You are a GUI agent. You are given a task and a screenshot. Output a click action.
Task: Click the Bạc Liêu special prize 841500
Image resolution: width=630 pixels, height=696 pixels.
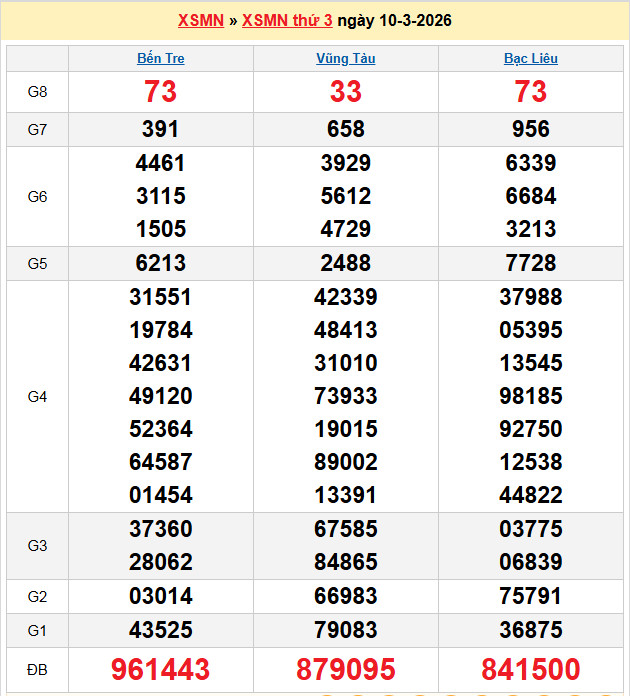click(x=530, y=669)
